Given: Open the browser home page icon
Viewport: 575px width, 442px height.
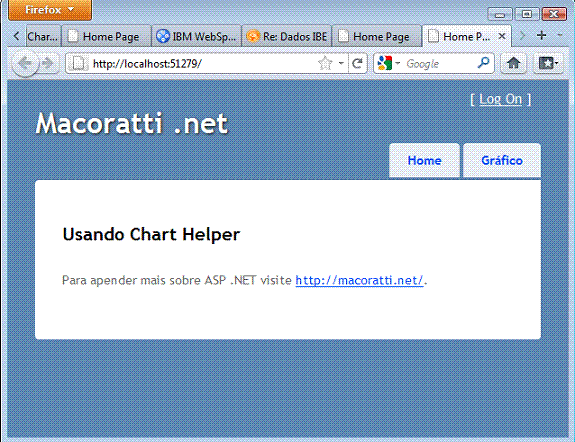Looking at the screenshot, I should tap(513, 63).
